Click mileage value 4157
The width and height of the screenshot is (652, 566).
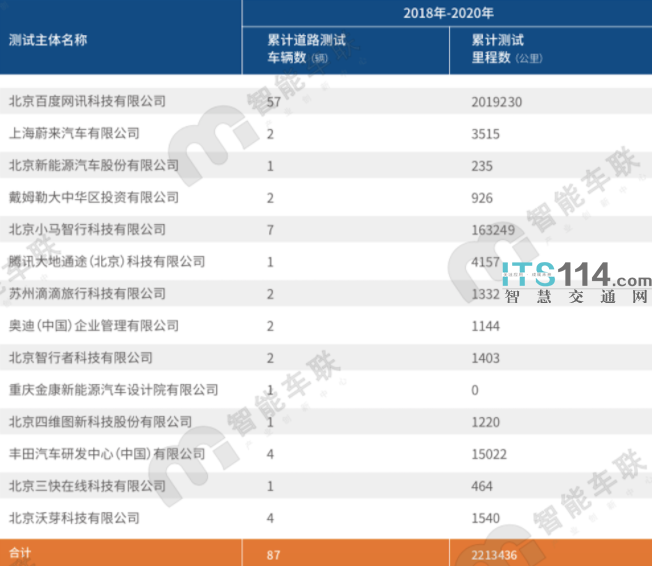(x=485, y=262)
